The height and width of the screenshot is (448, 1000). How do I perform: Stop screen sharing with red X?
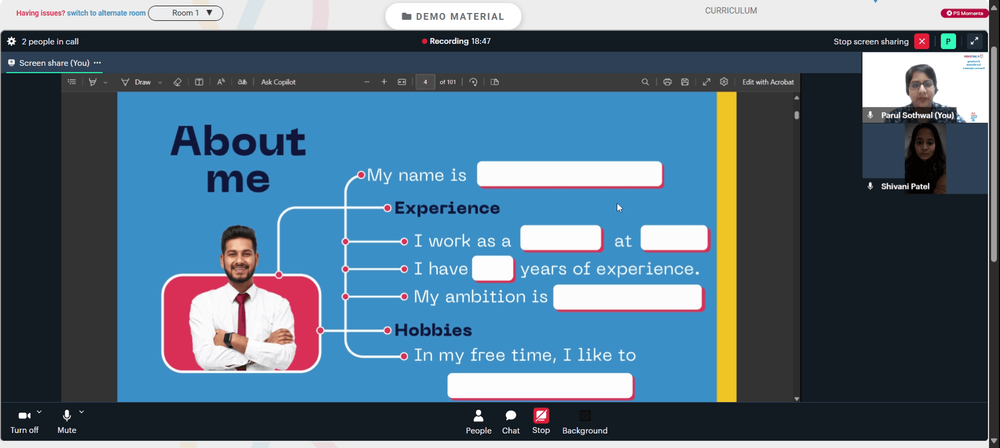[x=922, y=41]
